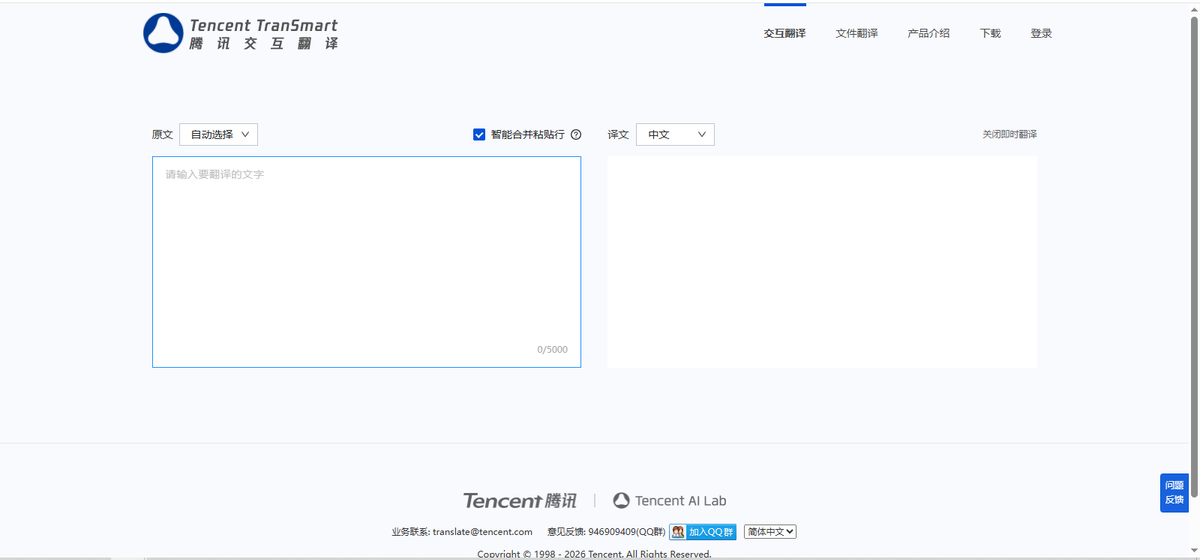This screenshot has width=1200, height=560.
Task: Click the Tencent AI Lab logo
Action: (670, 500)
